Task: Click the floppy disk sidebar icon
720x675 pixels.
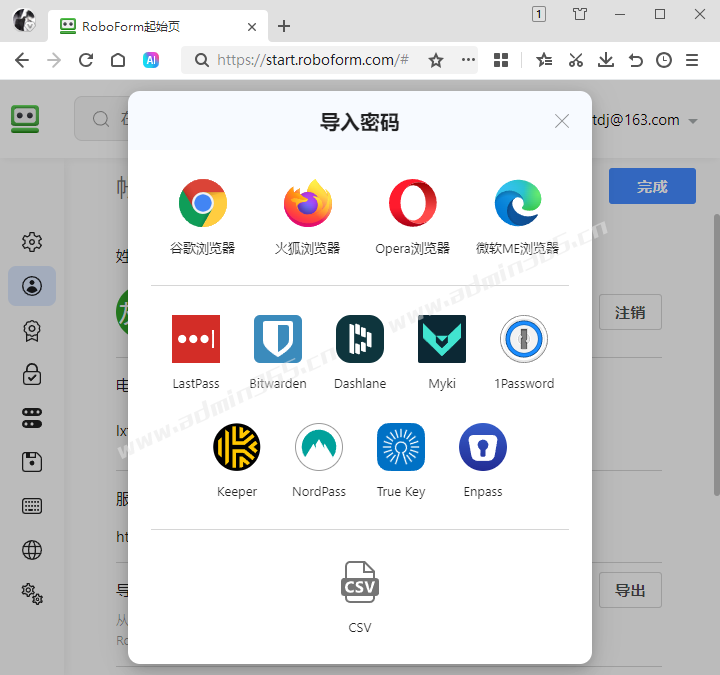Action: (32, 462)
